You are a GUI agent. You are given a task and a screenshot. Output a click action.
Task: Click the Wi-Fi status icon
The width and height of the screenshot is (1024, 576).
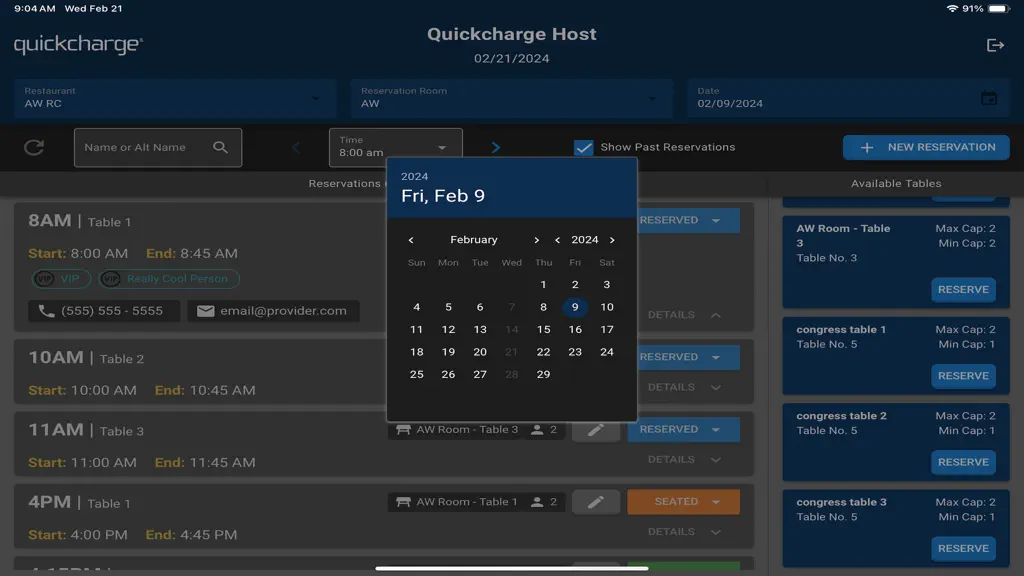point(952,8)
